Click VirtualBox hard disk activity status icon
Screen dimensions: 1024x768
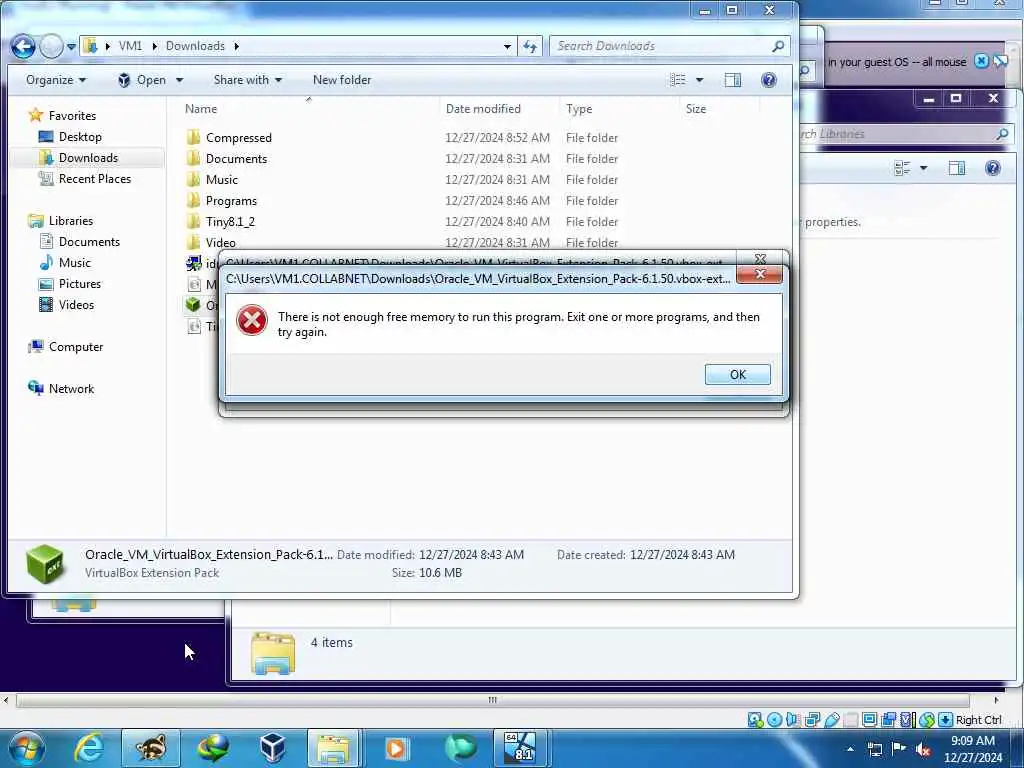(x=756, y=720)
